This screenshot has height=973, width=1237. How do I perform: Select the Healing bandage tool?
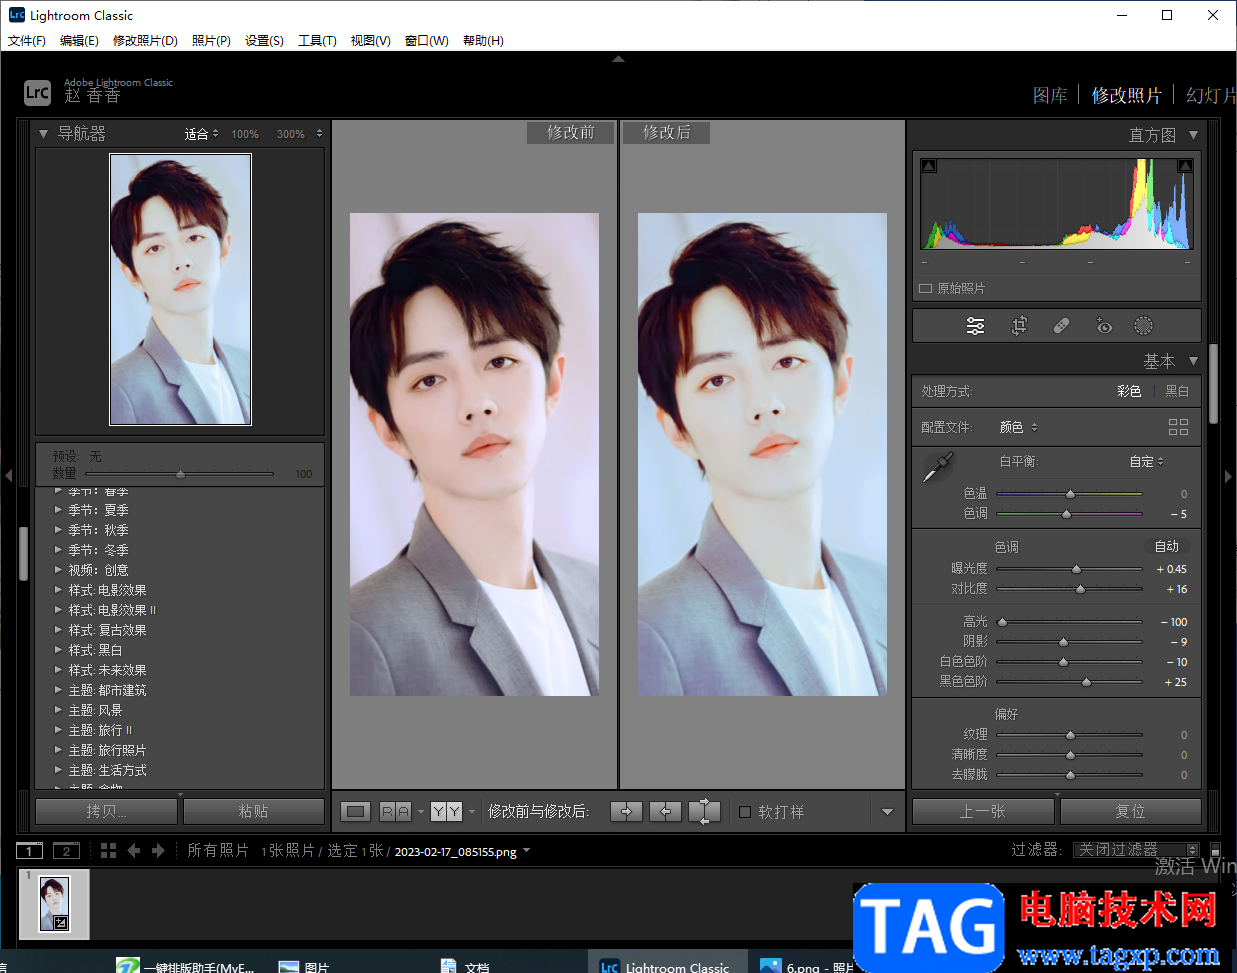click(1061, 326)
